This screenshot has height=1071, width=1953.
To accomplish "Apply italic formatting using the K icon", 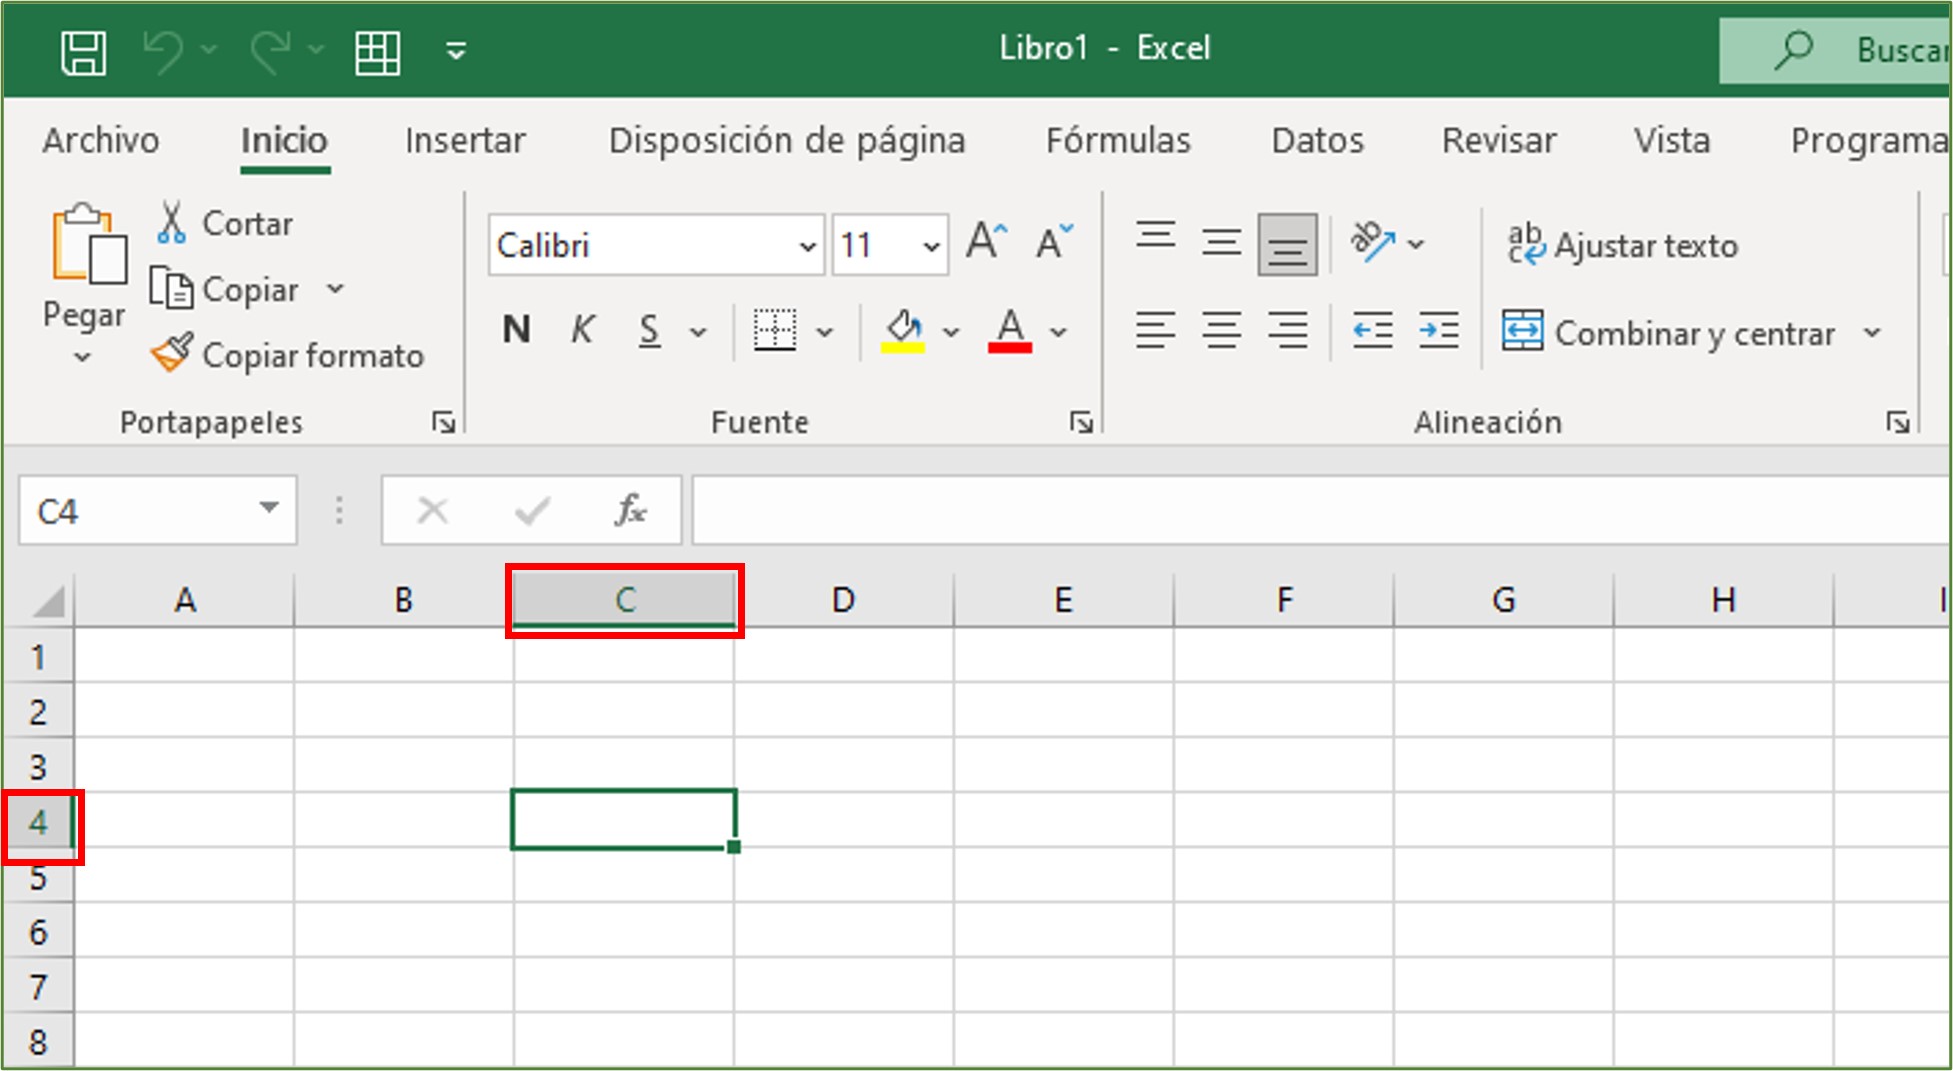I will [x=583, y=330].
